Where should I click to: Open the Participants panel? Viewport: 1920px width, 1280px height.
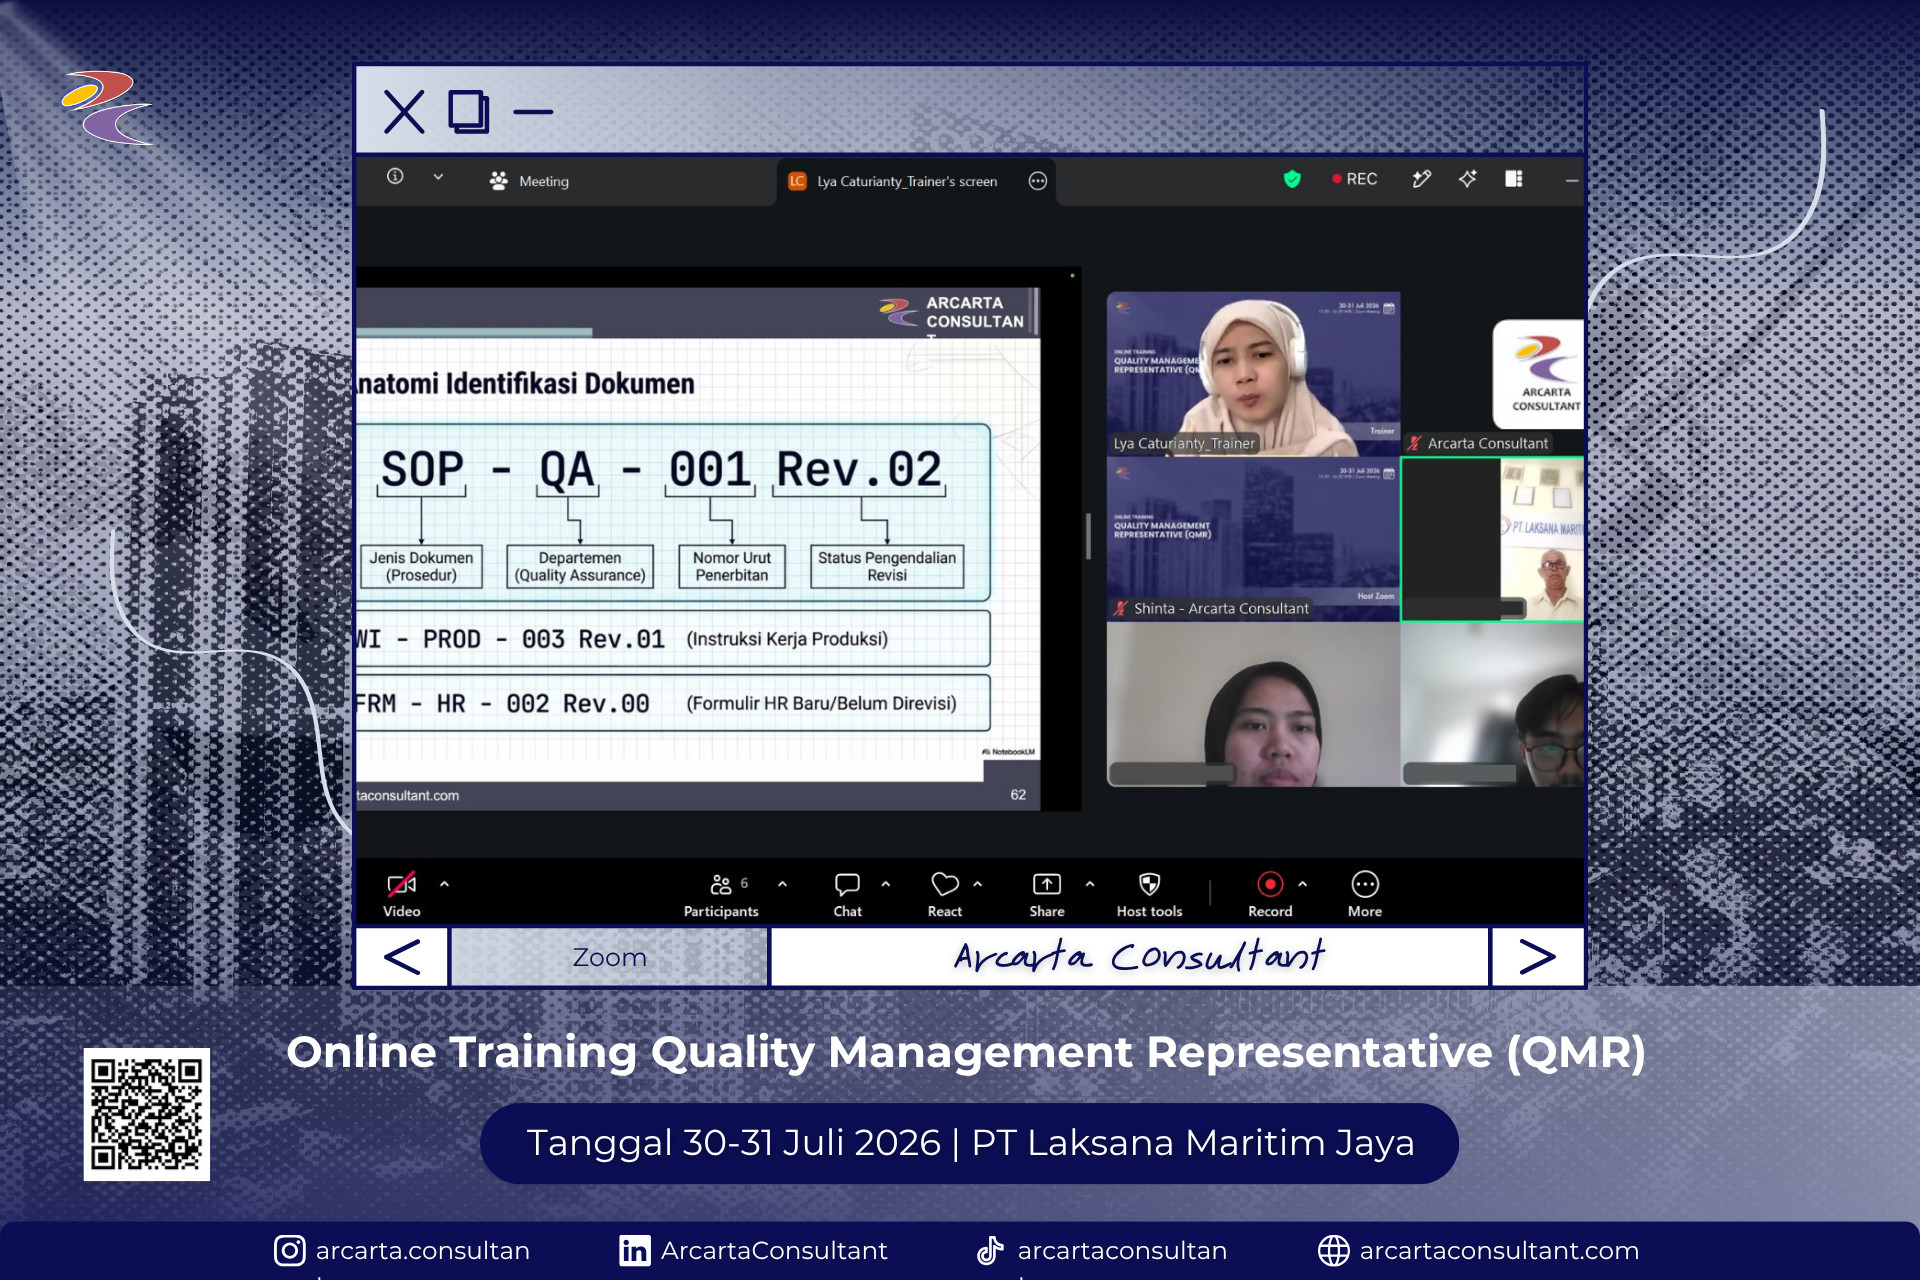coord(722,894)
